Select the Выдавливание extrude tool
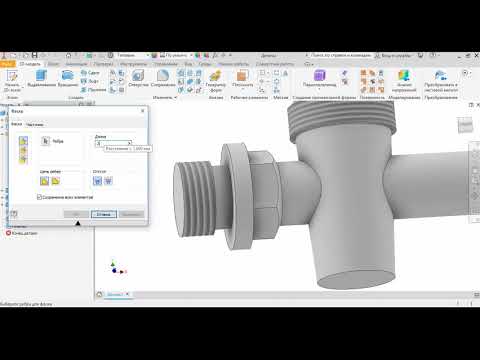Screen dimensions: 480x360 42,79
